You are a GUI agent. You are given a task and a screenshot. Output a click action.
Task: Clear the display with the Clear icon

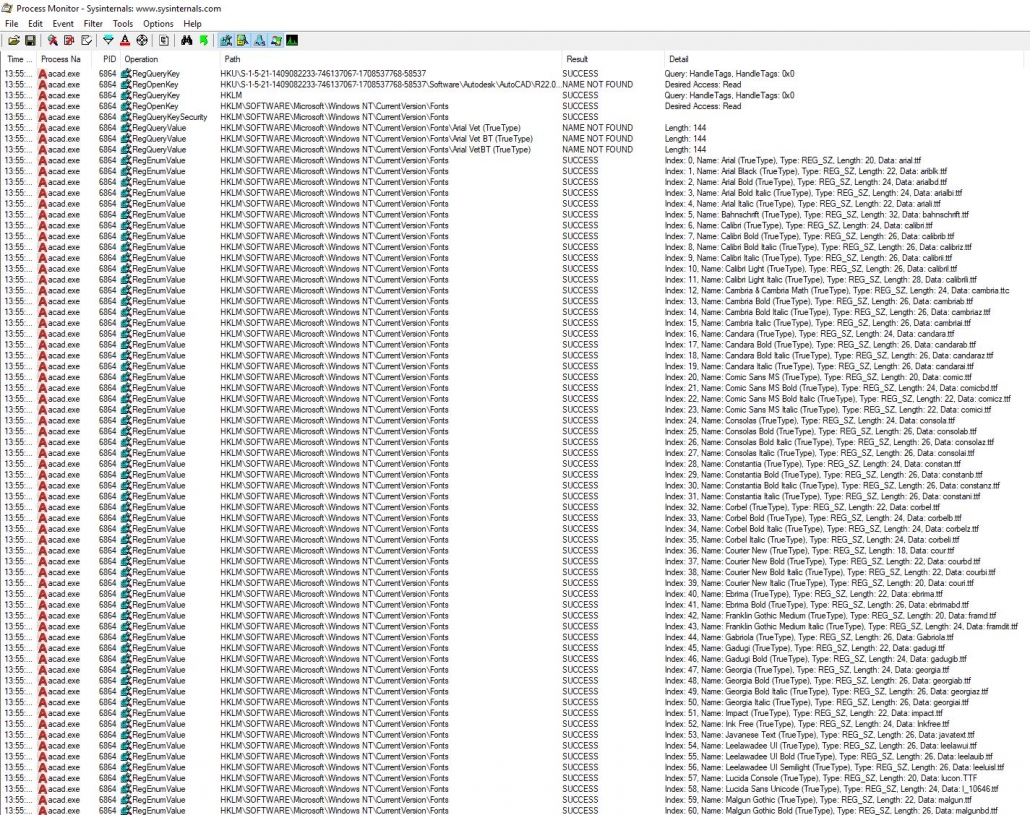tap(86, 41)
